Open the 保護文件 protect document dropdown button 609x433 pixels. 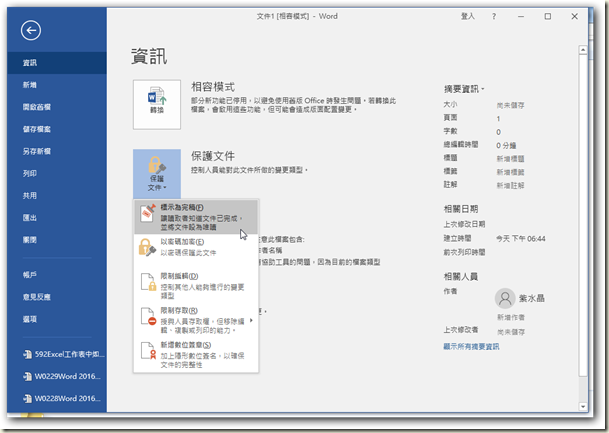pyautogui.click(x=157, y=174)
